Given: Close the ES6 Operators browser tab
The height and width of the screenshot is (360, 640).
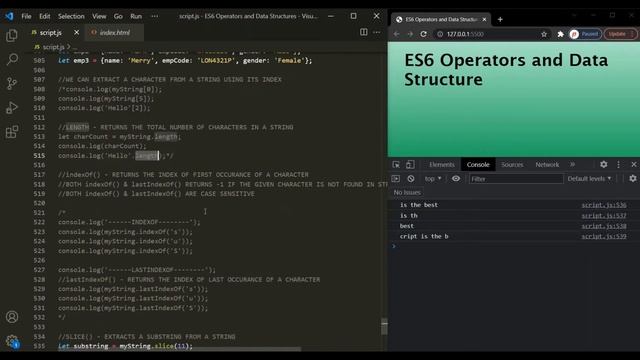Looking at the screenshot, I should pyautogui.click(x=484, y=19).
